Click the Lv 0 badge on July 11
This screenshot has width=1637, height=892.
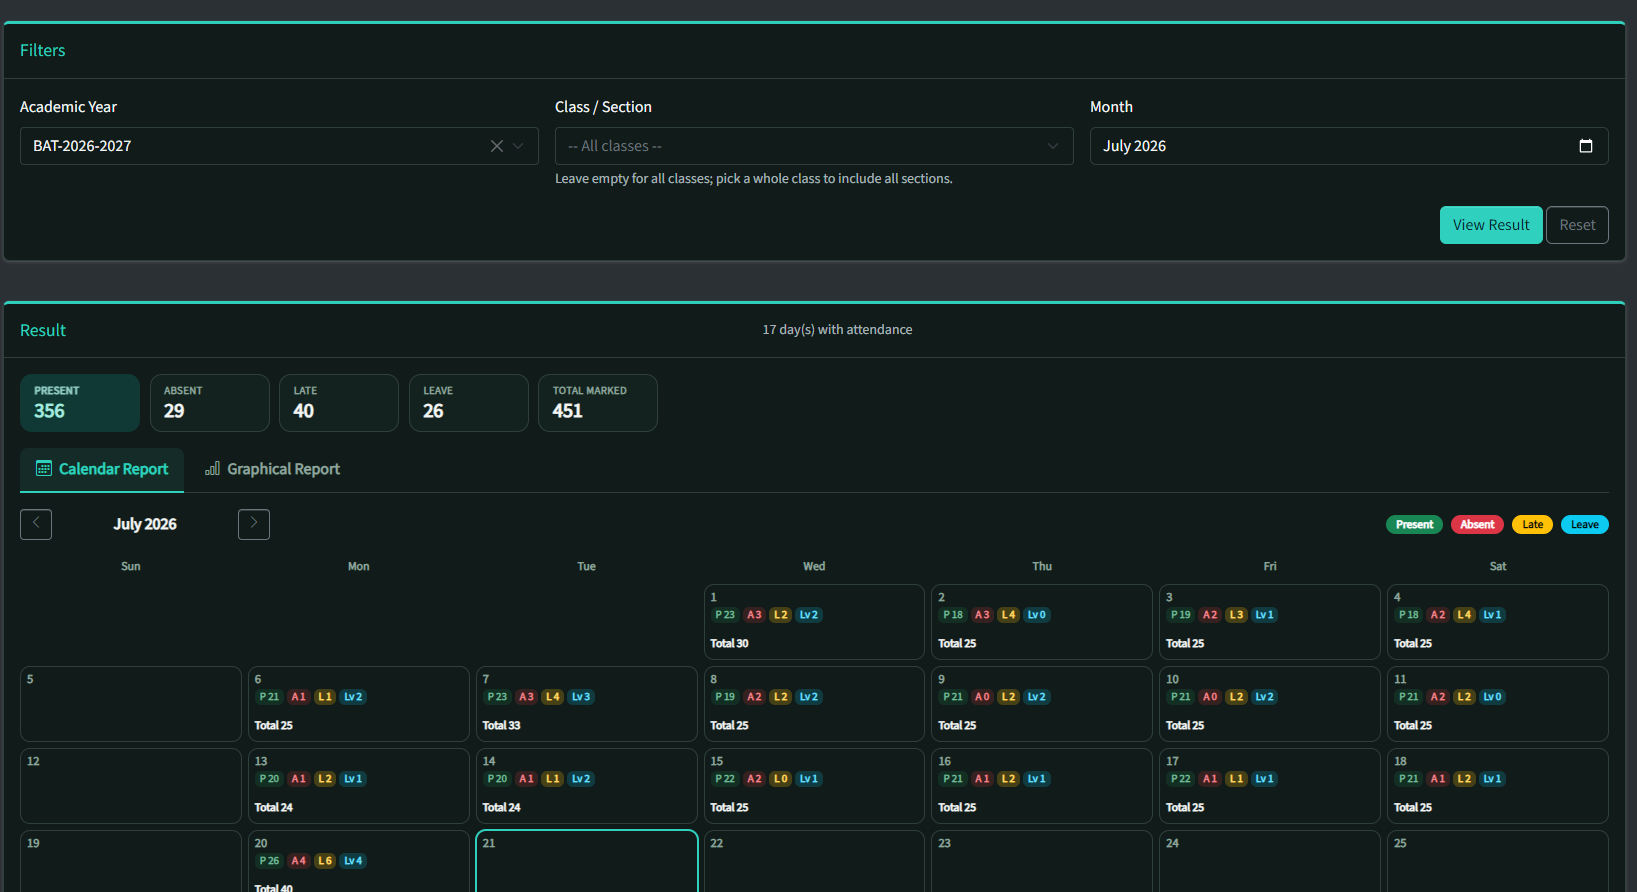click(1492, 697)
